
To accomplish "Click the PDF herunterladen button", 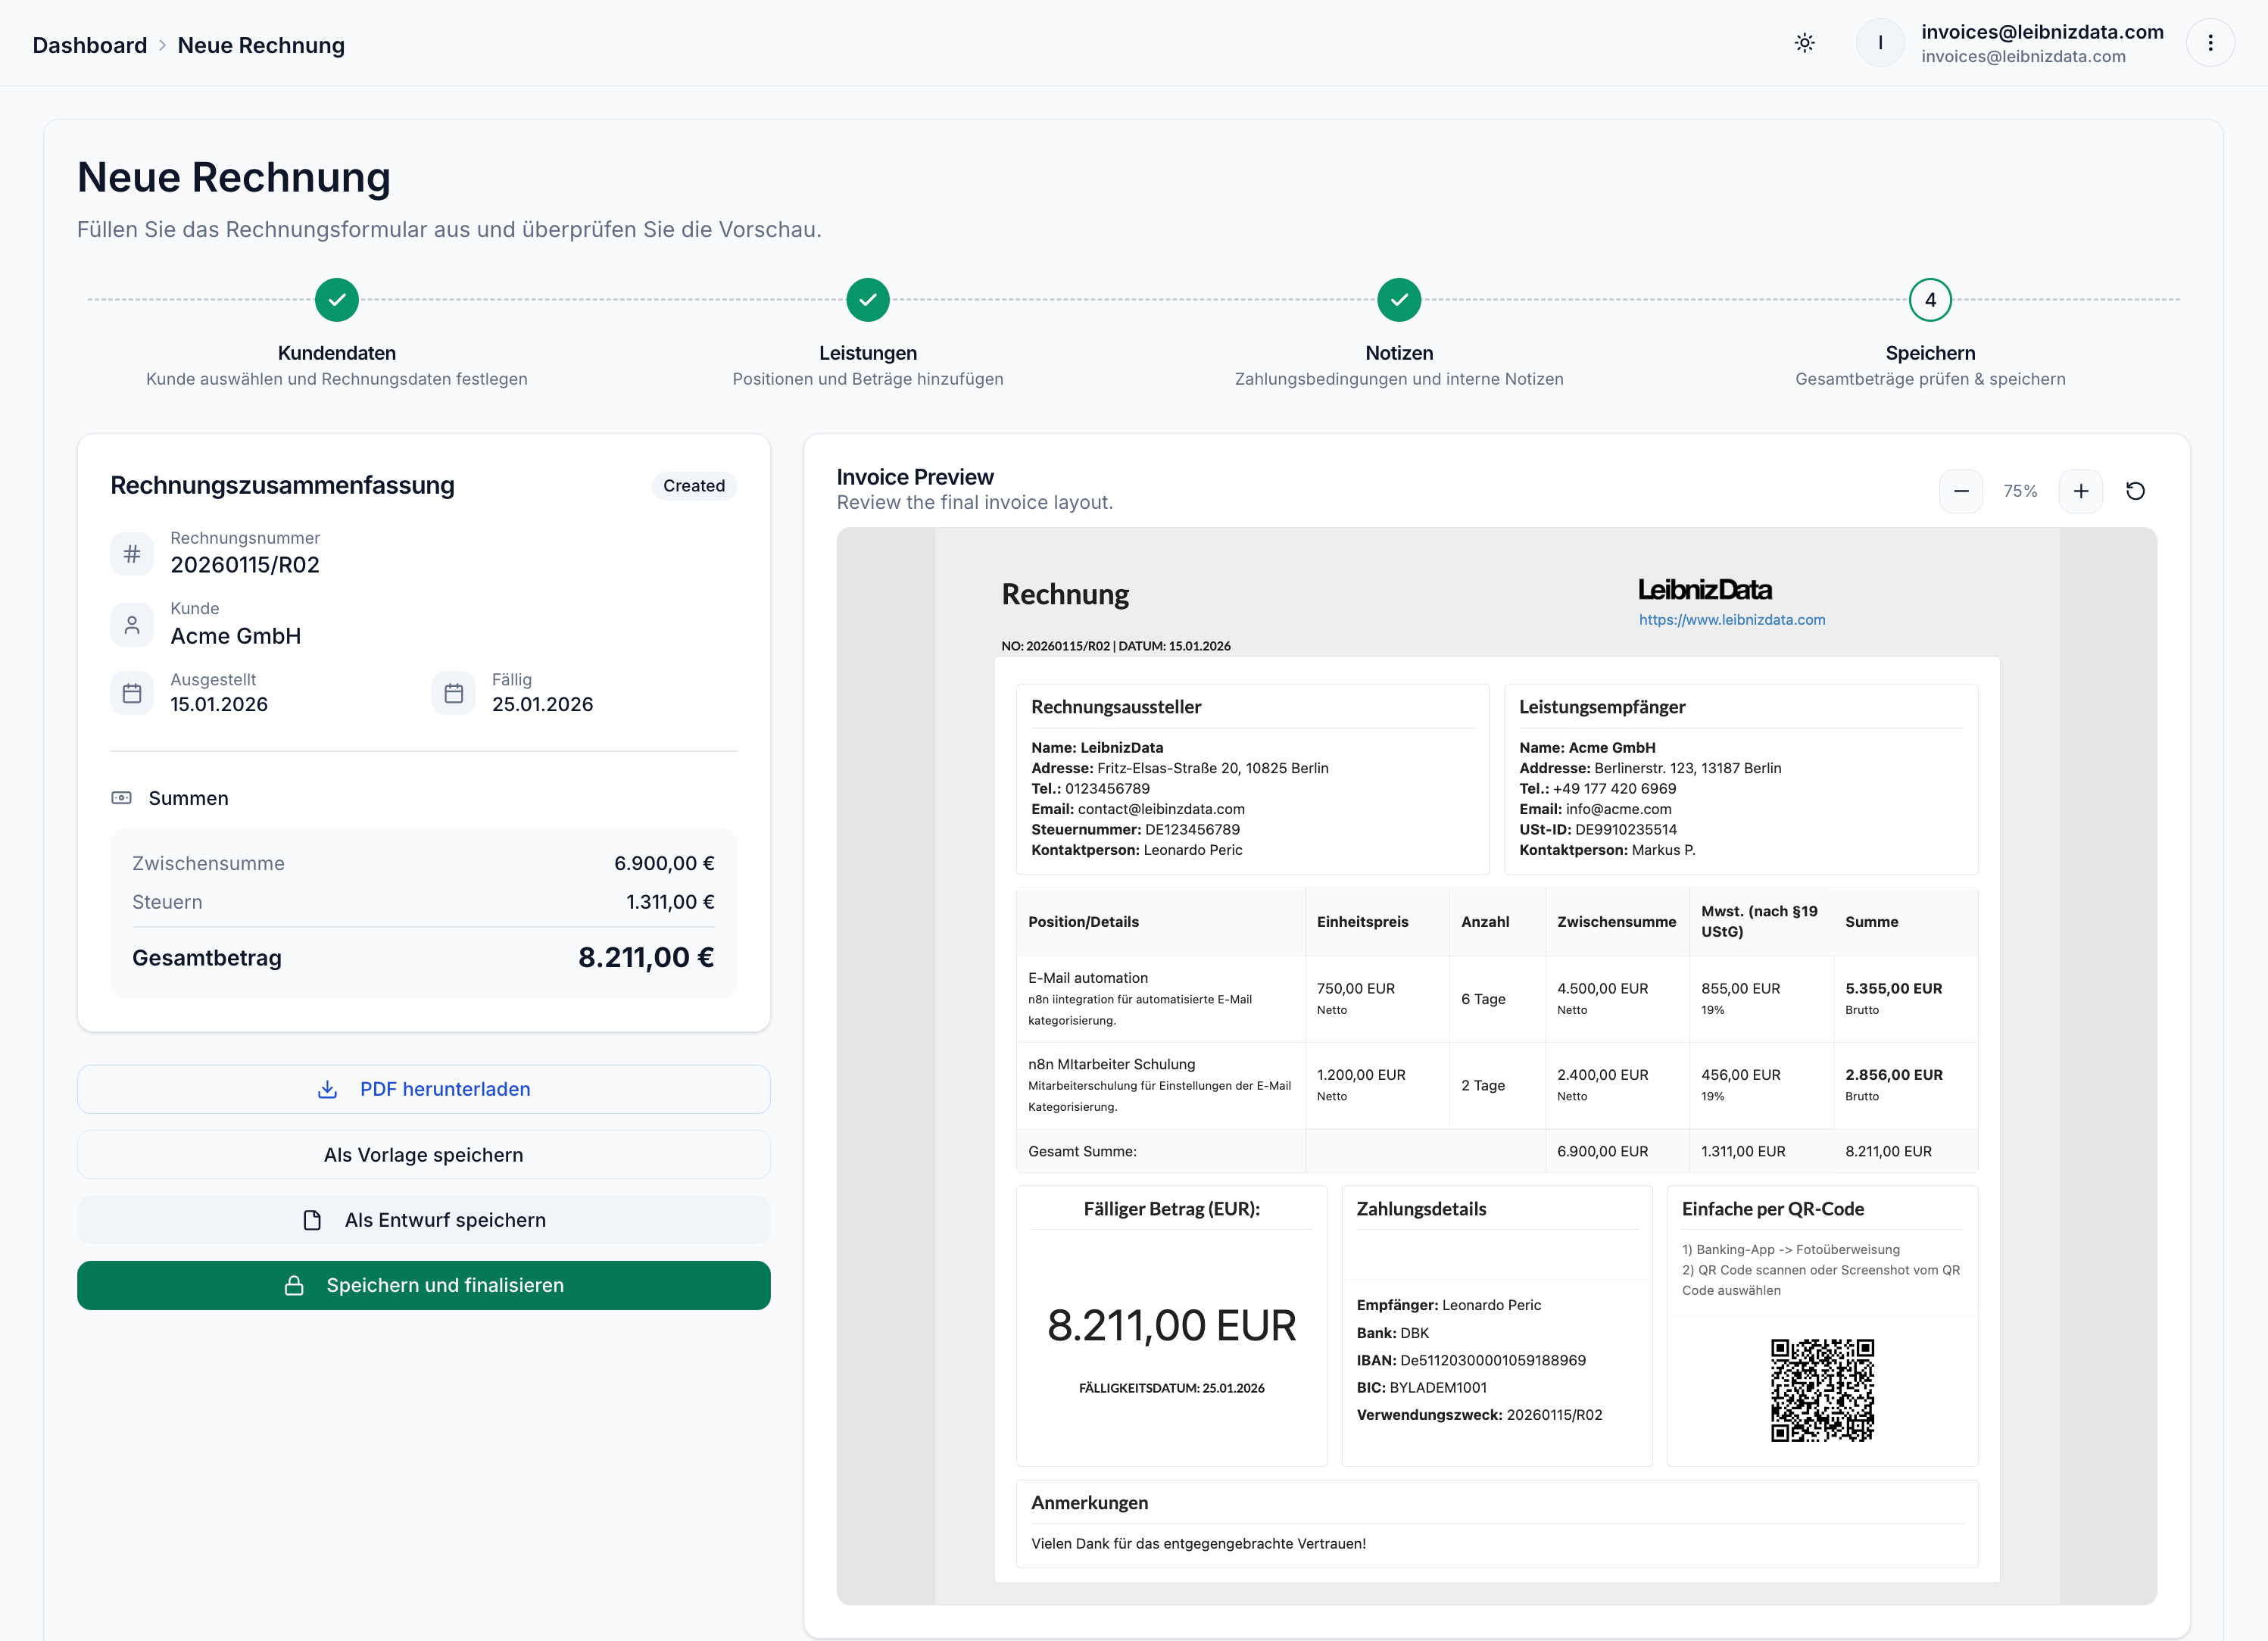I will coord(423,1089).
